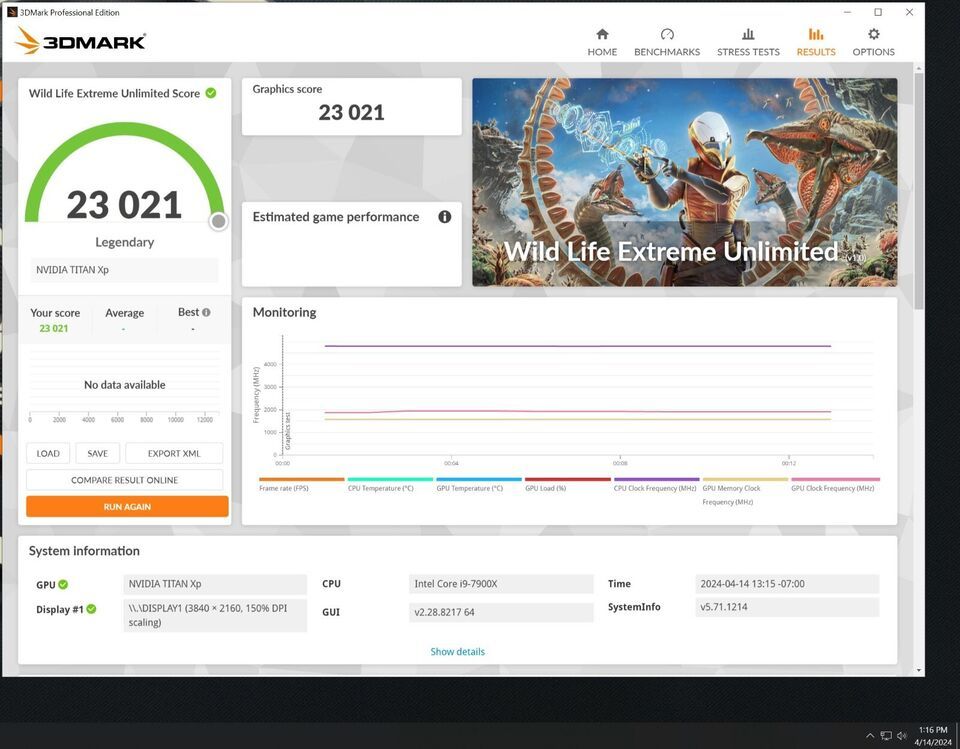Toggle GPU Memory Clock Frequency legend
Viewport: 960px width, 749px height.
(745, 492)
